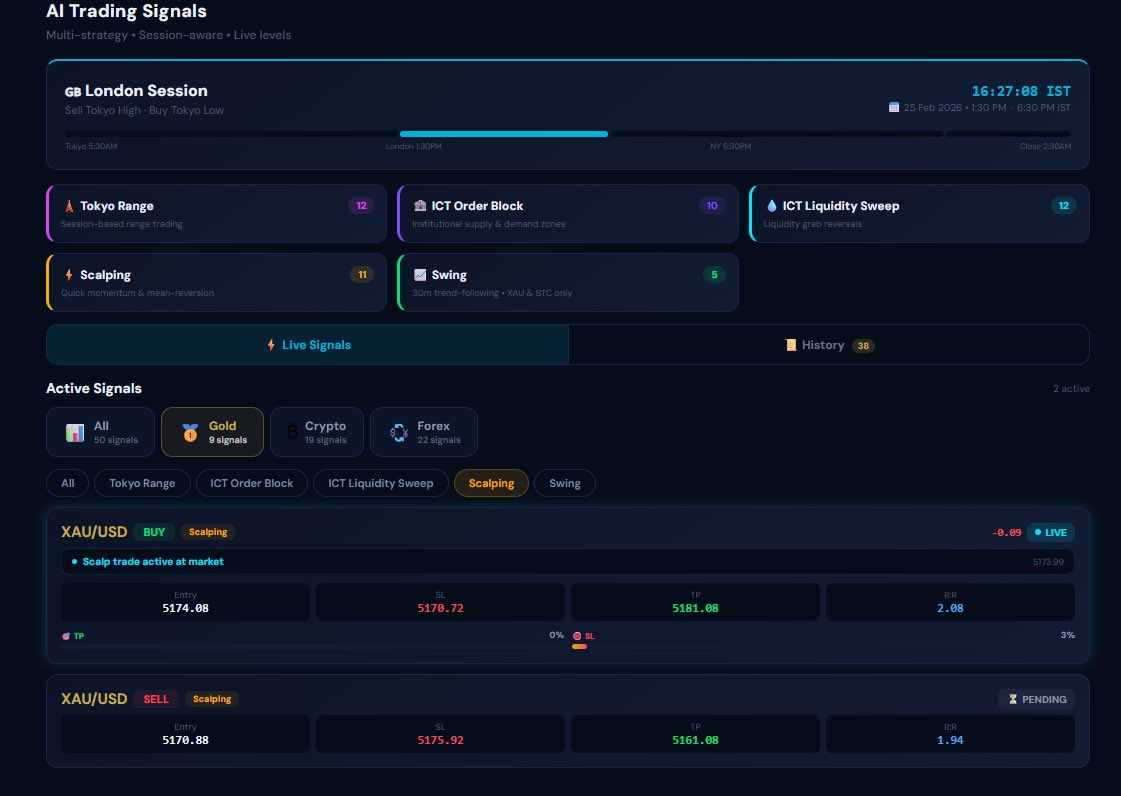Click the History count badge 38

click(864, 345)
